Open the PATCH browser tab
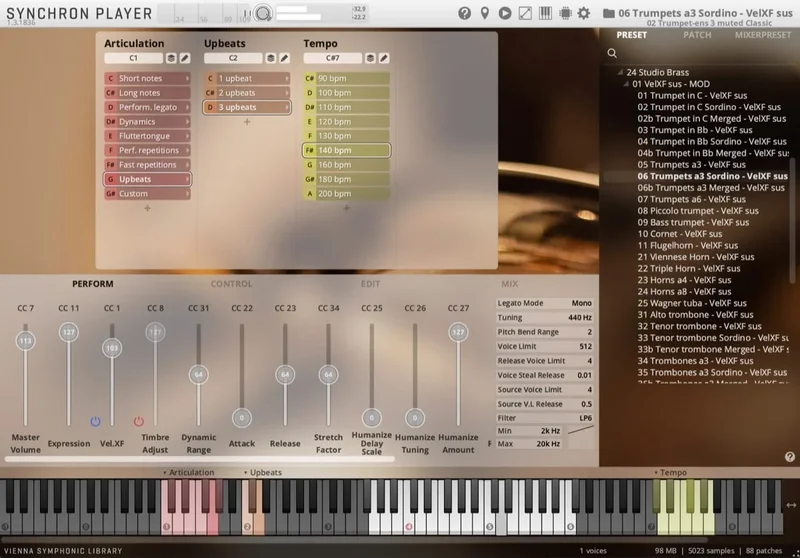This screenshot has height=558, width=800. 697,35
